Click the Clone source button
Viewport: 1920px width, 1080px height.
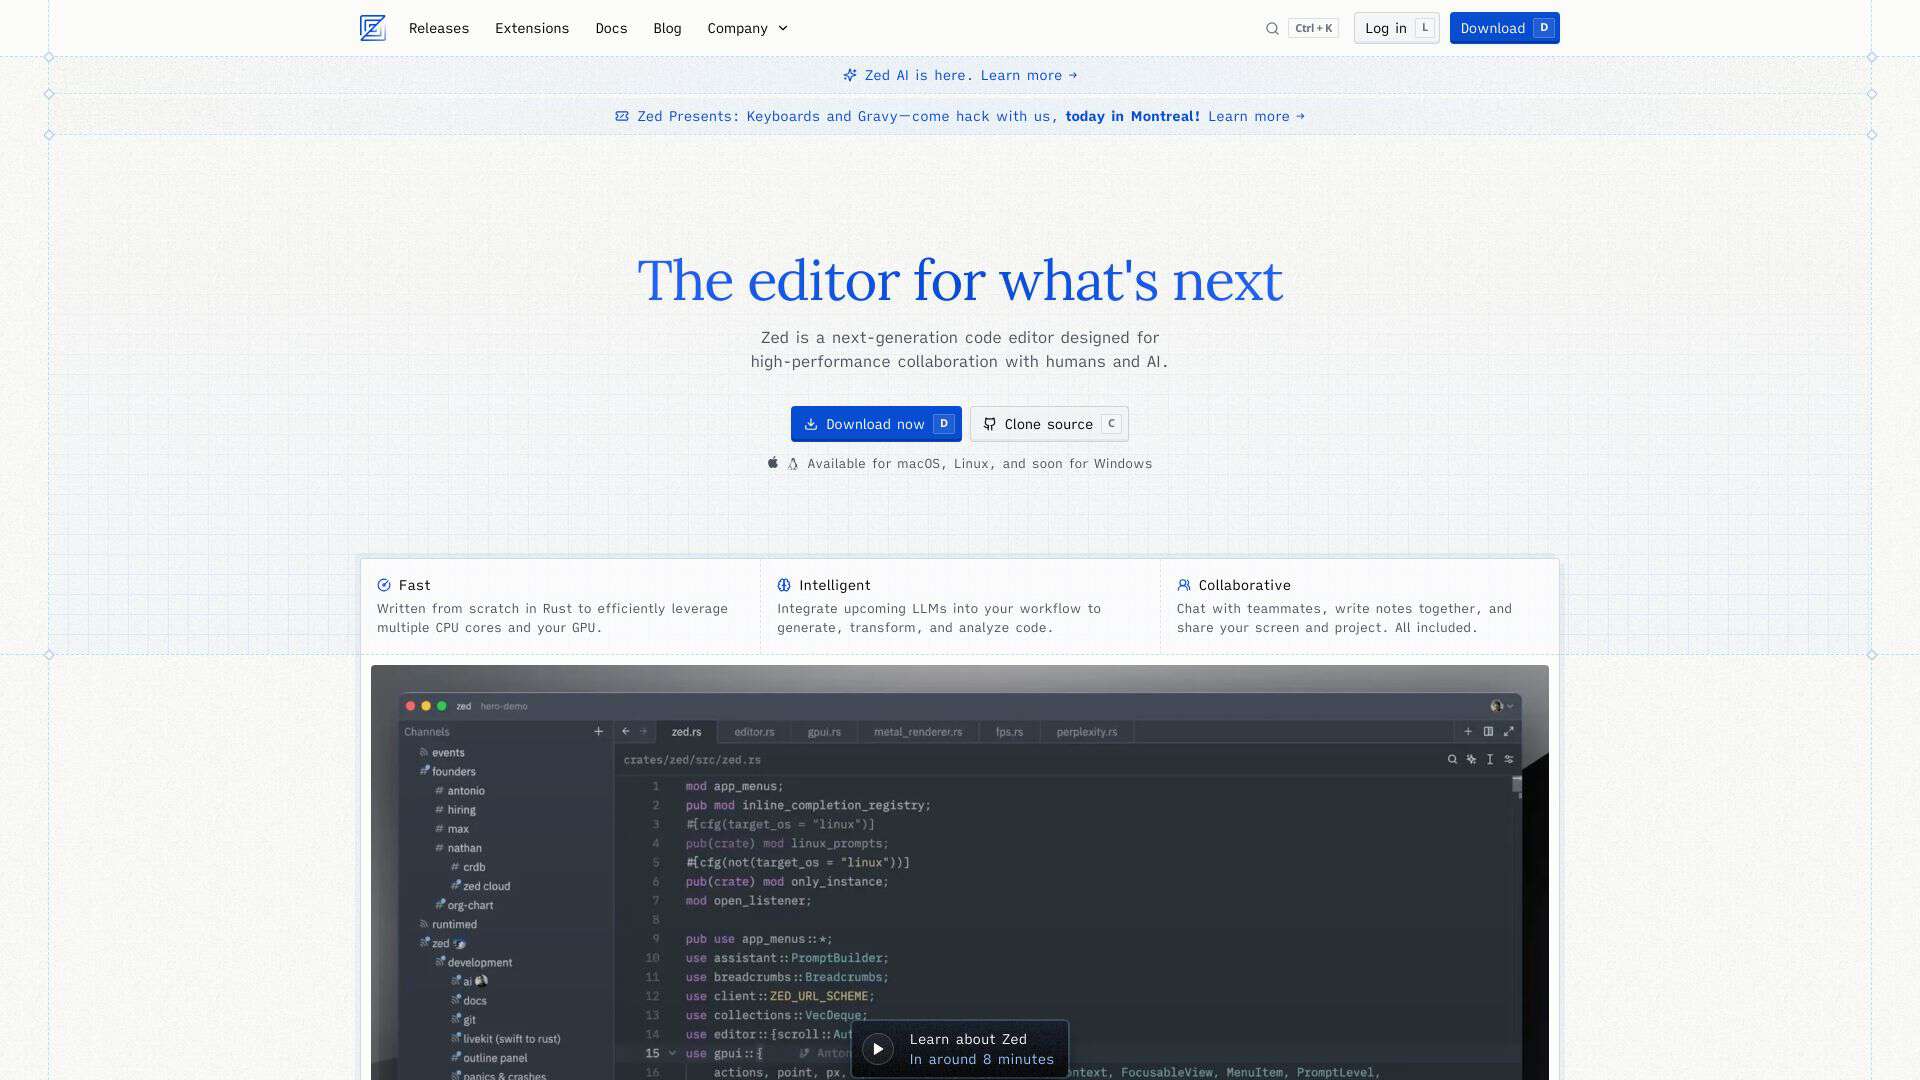coord(1048,424)
